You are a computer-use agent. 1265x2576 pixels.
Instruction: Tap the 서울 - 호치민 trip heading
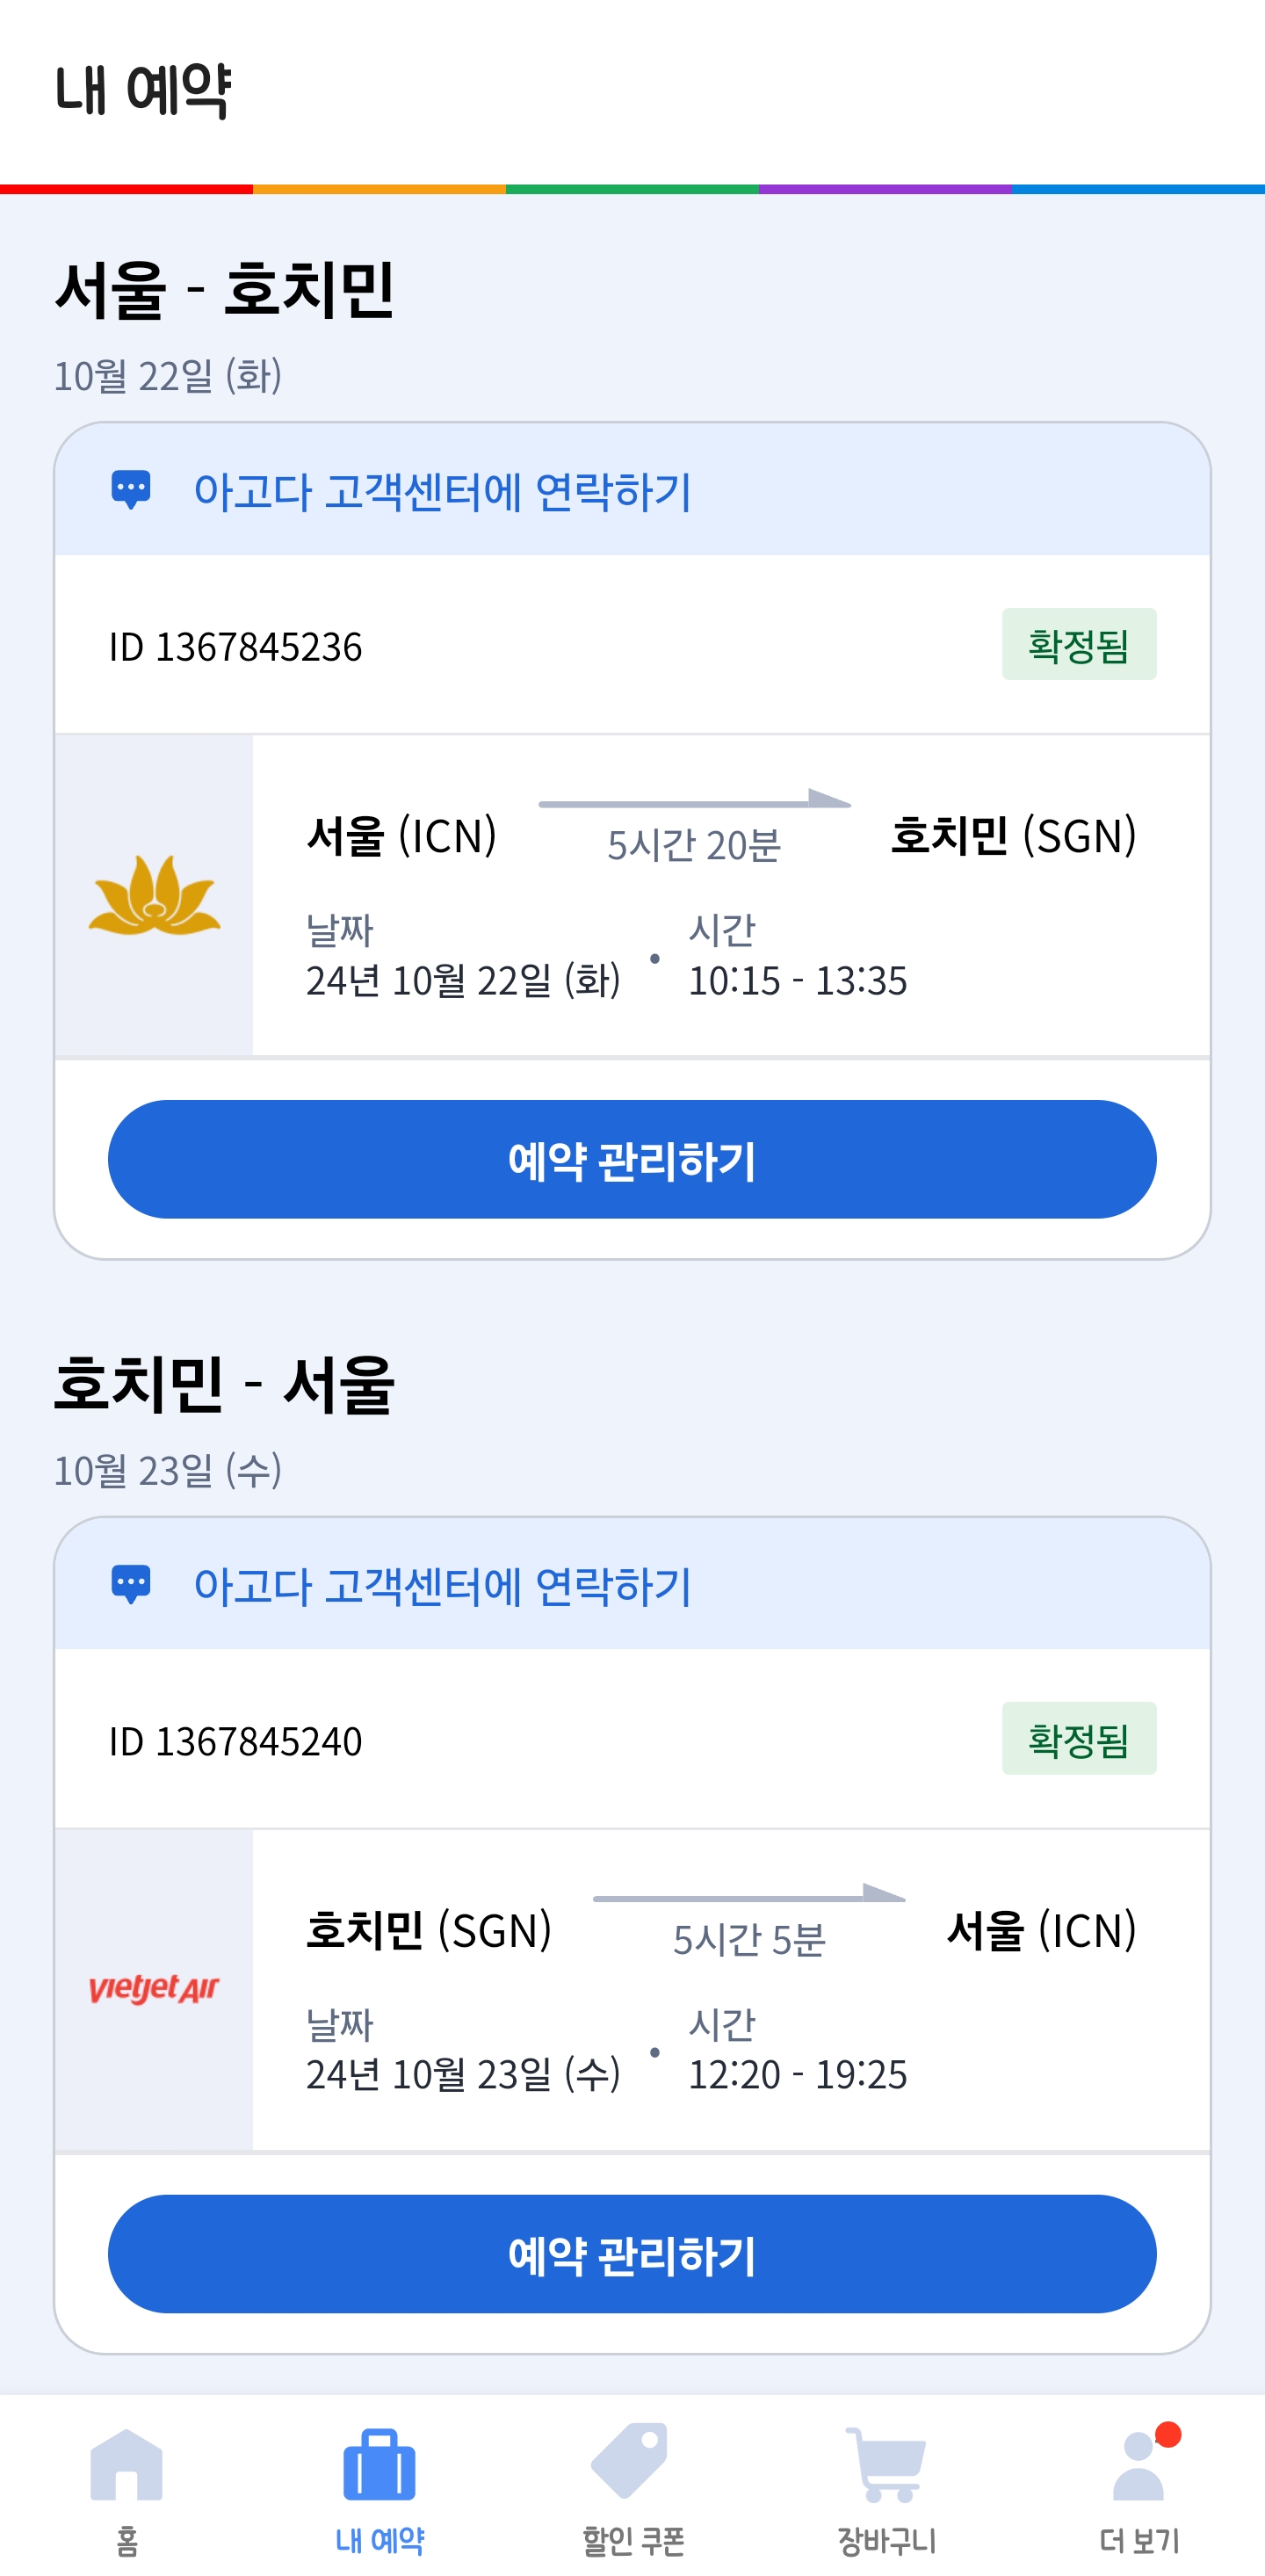(x=225, y=290)
